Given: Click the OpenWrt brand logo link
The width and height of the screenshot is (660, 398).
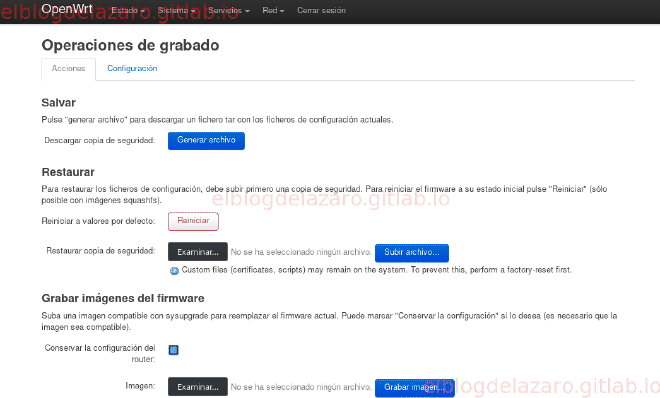Looking at the screenshot, I should coord(67,9).
